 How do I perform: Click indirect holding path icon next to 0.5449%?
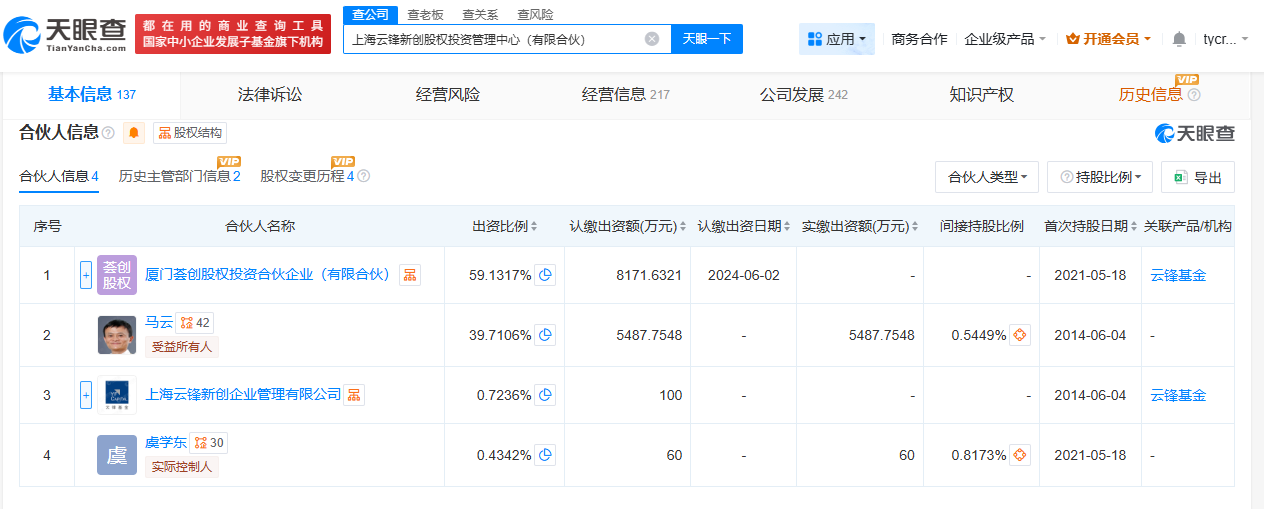[1019, 335]
